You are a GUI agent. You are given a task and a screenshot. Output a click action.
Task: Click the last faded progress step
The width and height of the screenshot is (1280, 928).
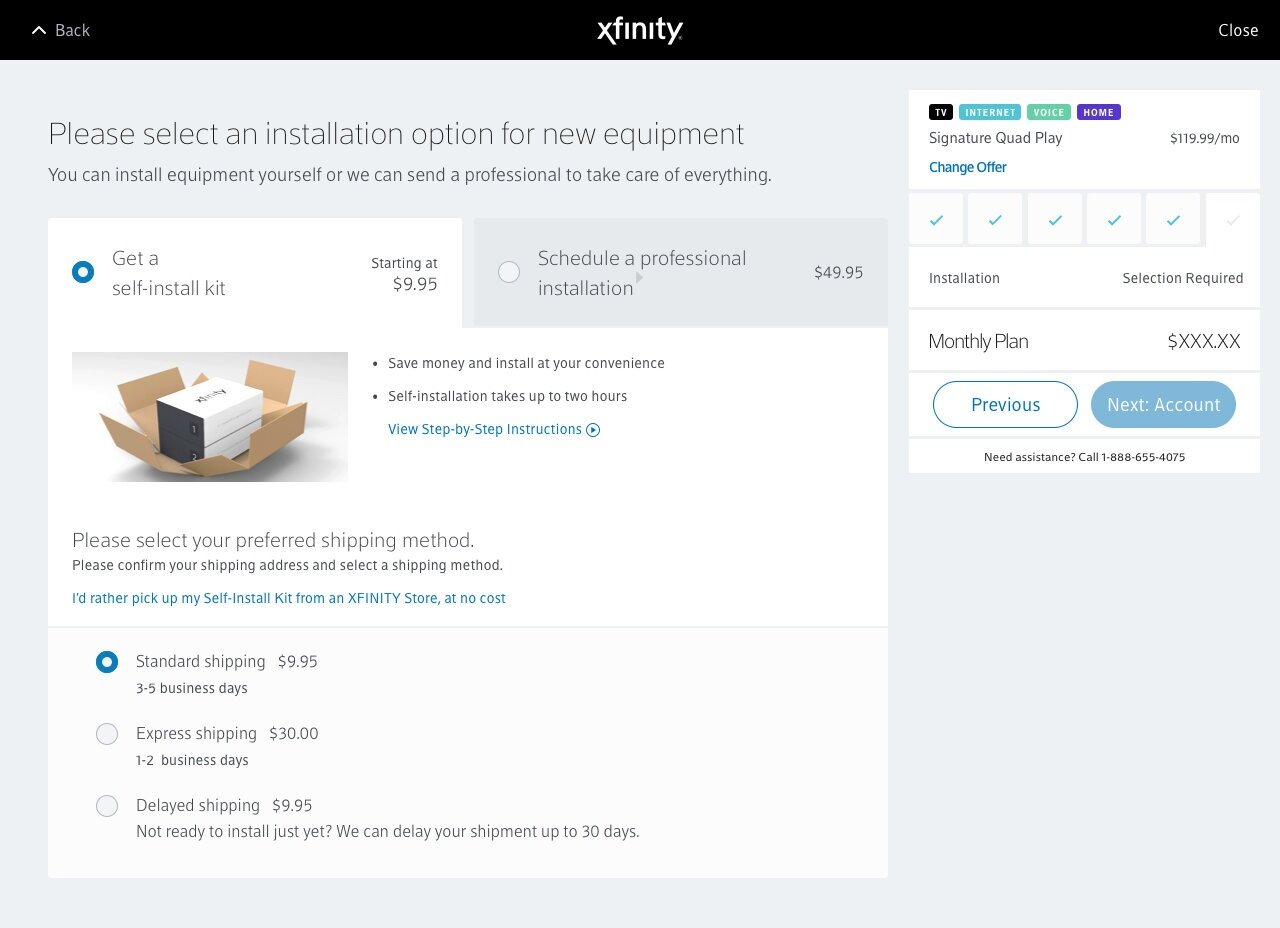tap(1233, 221)
